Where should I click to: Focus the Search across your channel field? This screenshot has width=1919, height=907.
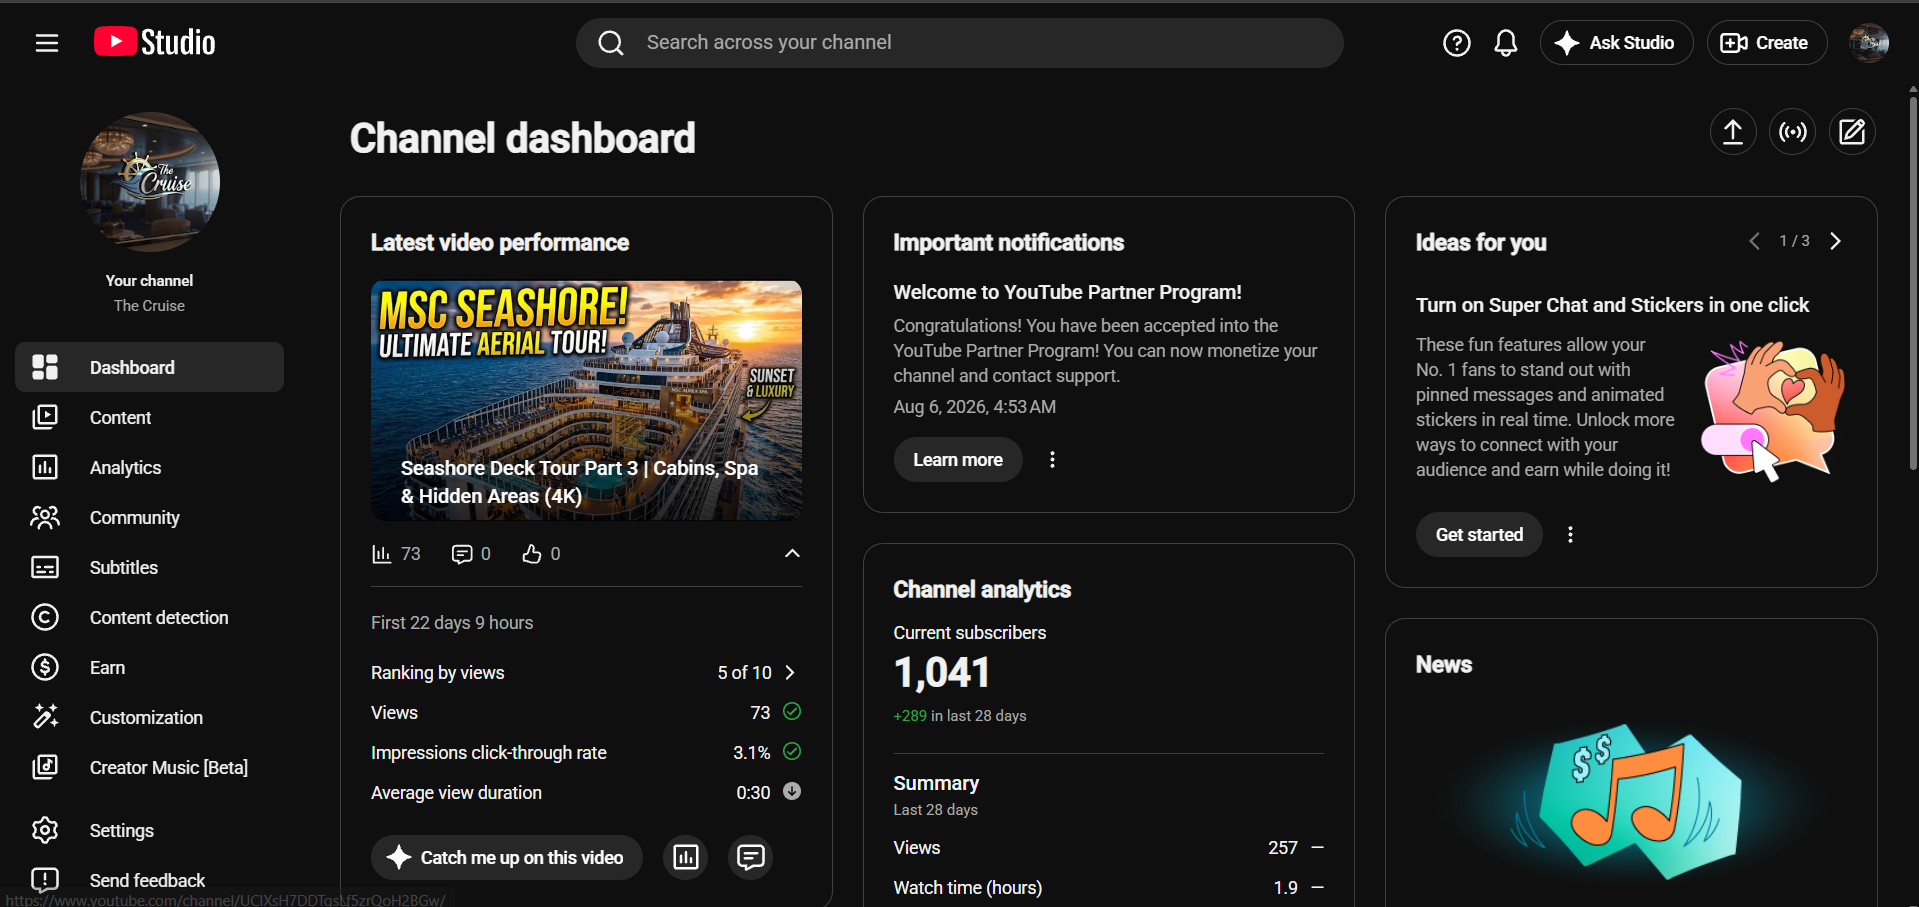(x=960, y=43)
